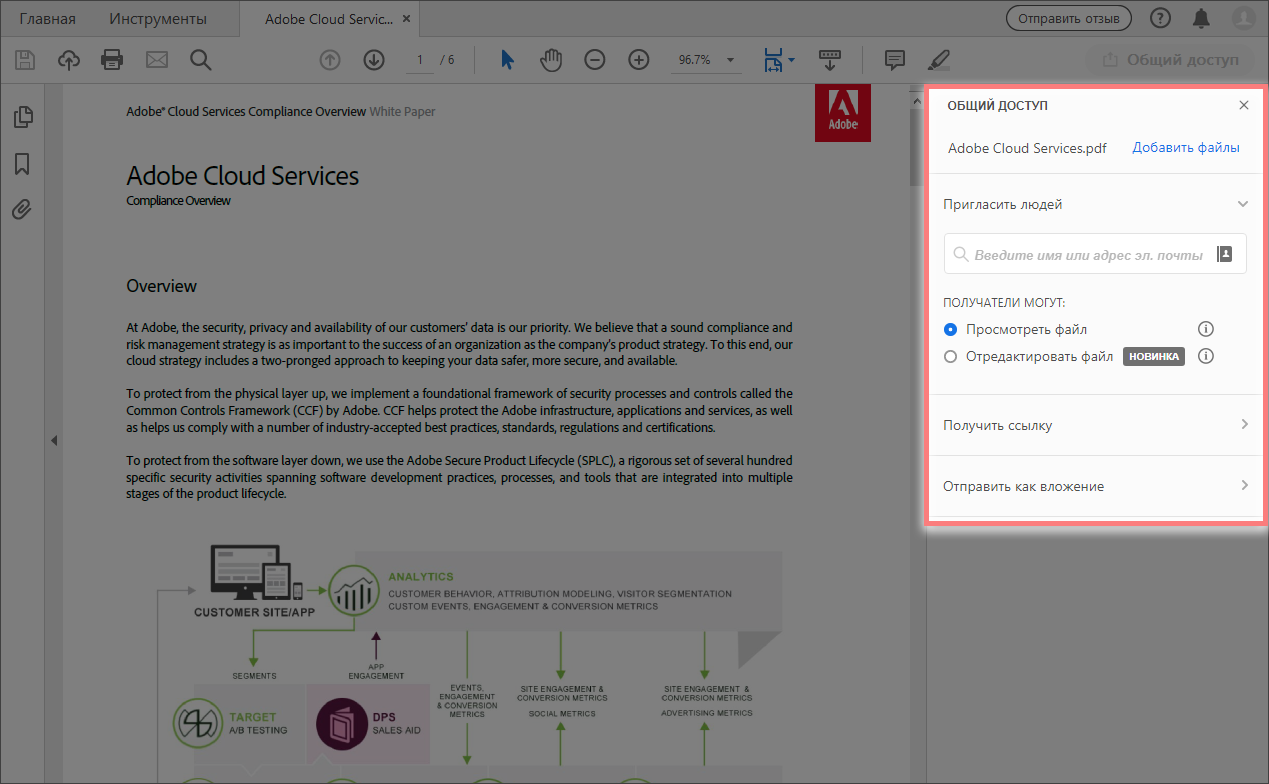Zoom out with minus icon

click(595, 60)
